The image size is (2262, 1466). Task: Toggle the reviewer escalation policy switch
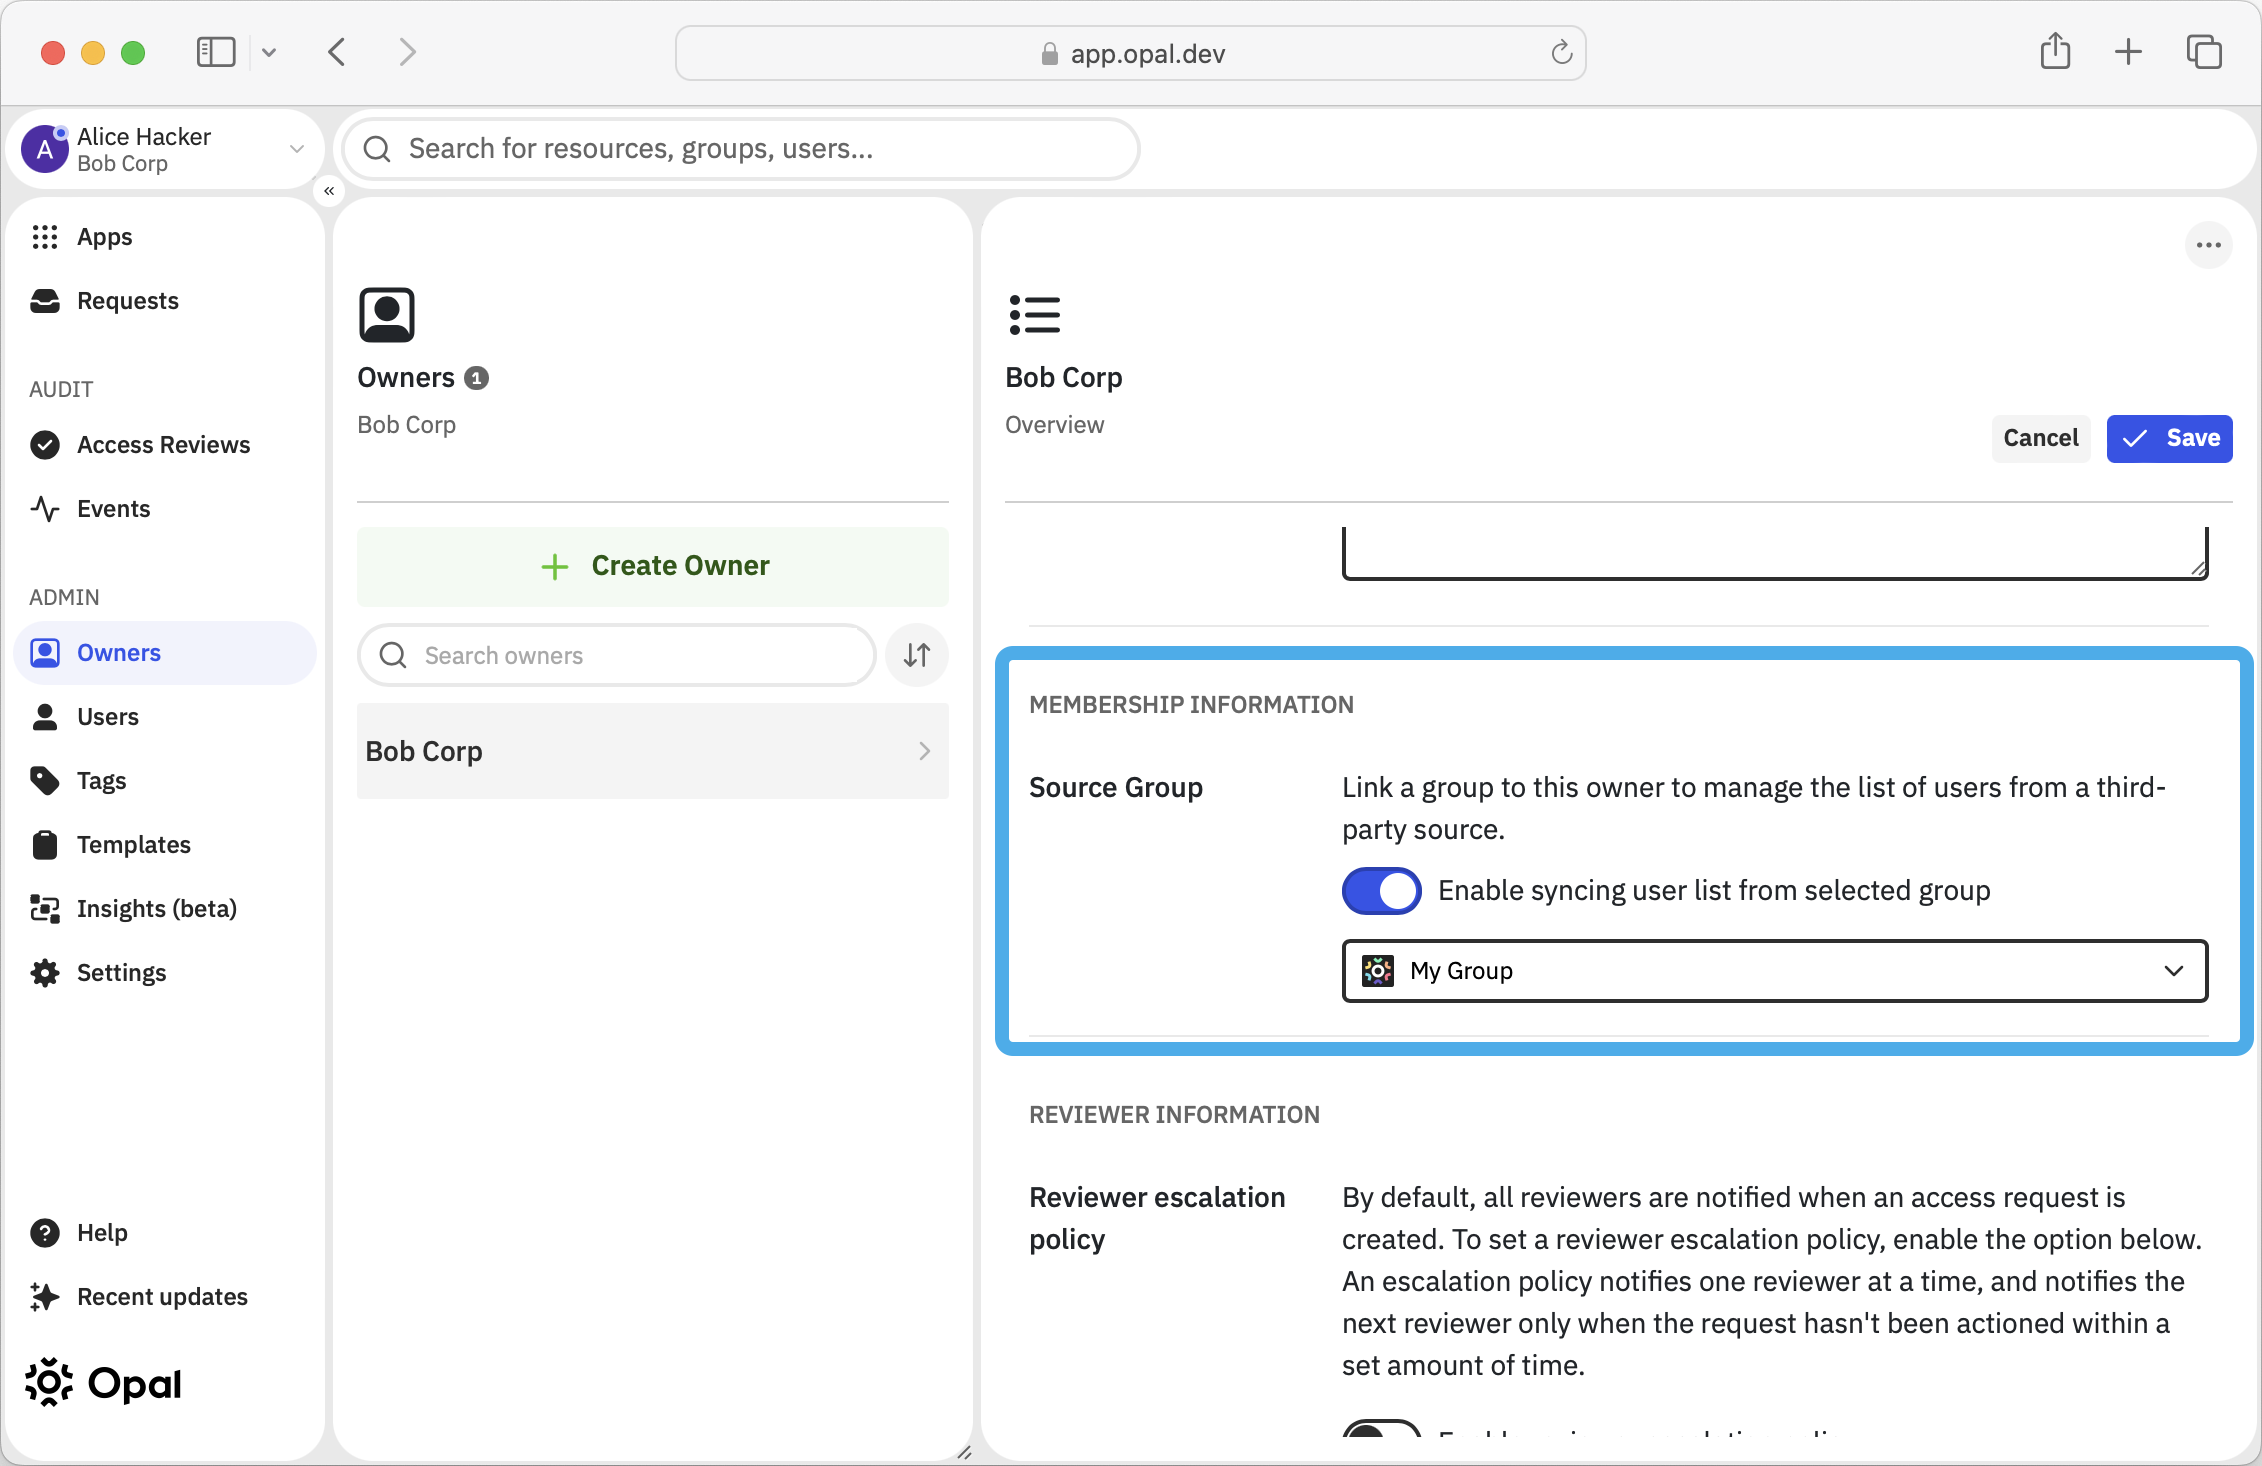click(x=1381, y=1428)
